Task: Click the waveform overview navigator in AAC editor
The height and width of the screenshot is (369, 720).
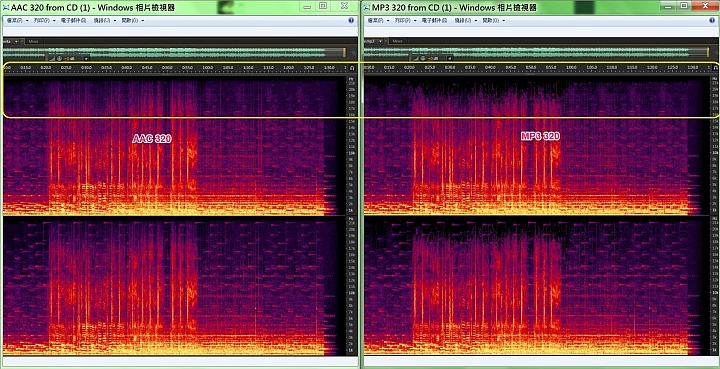Action: tap(174, 52)
